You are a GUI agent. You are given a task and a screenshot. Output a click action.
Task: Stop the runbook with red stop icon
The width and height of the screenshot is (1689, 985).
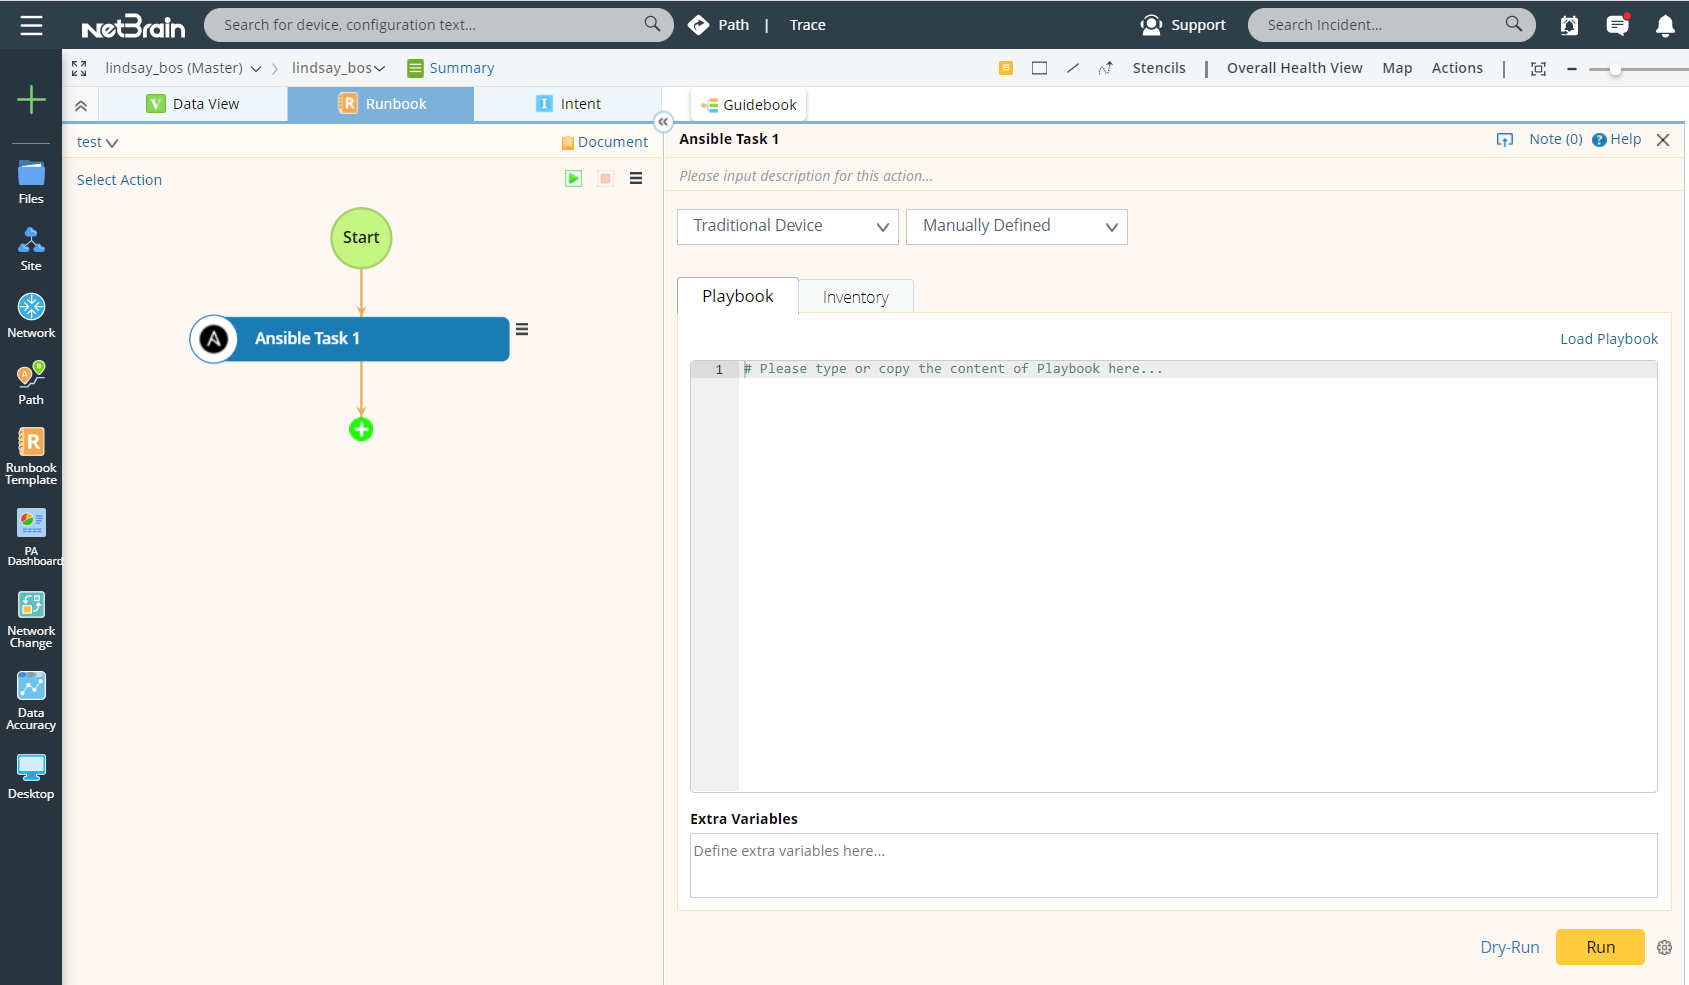pos(605,178)
